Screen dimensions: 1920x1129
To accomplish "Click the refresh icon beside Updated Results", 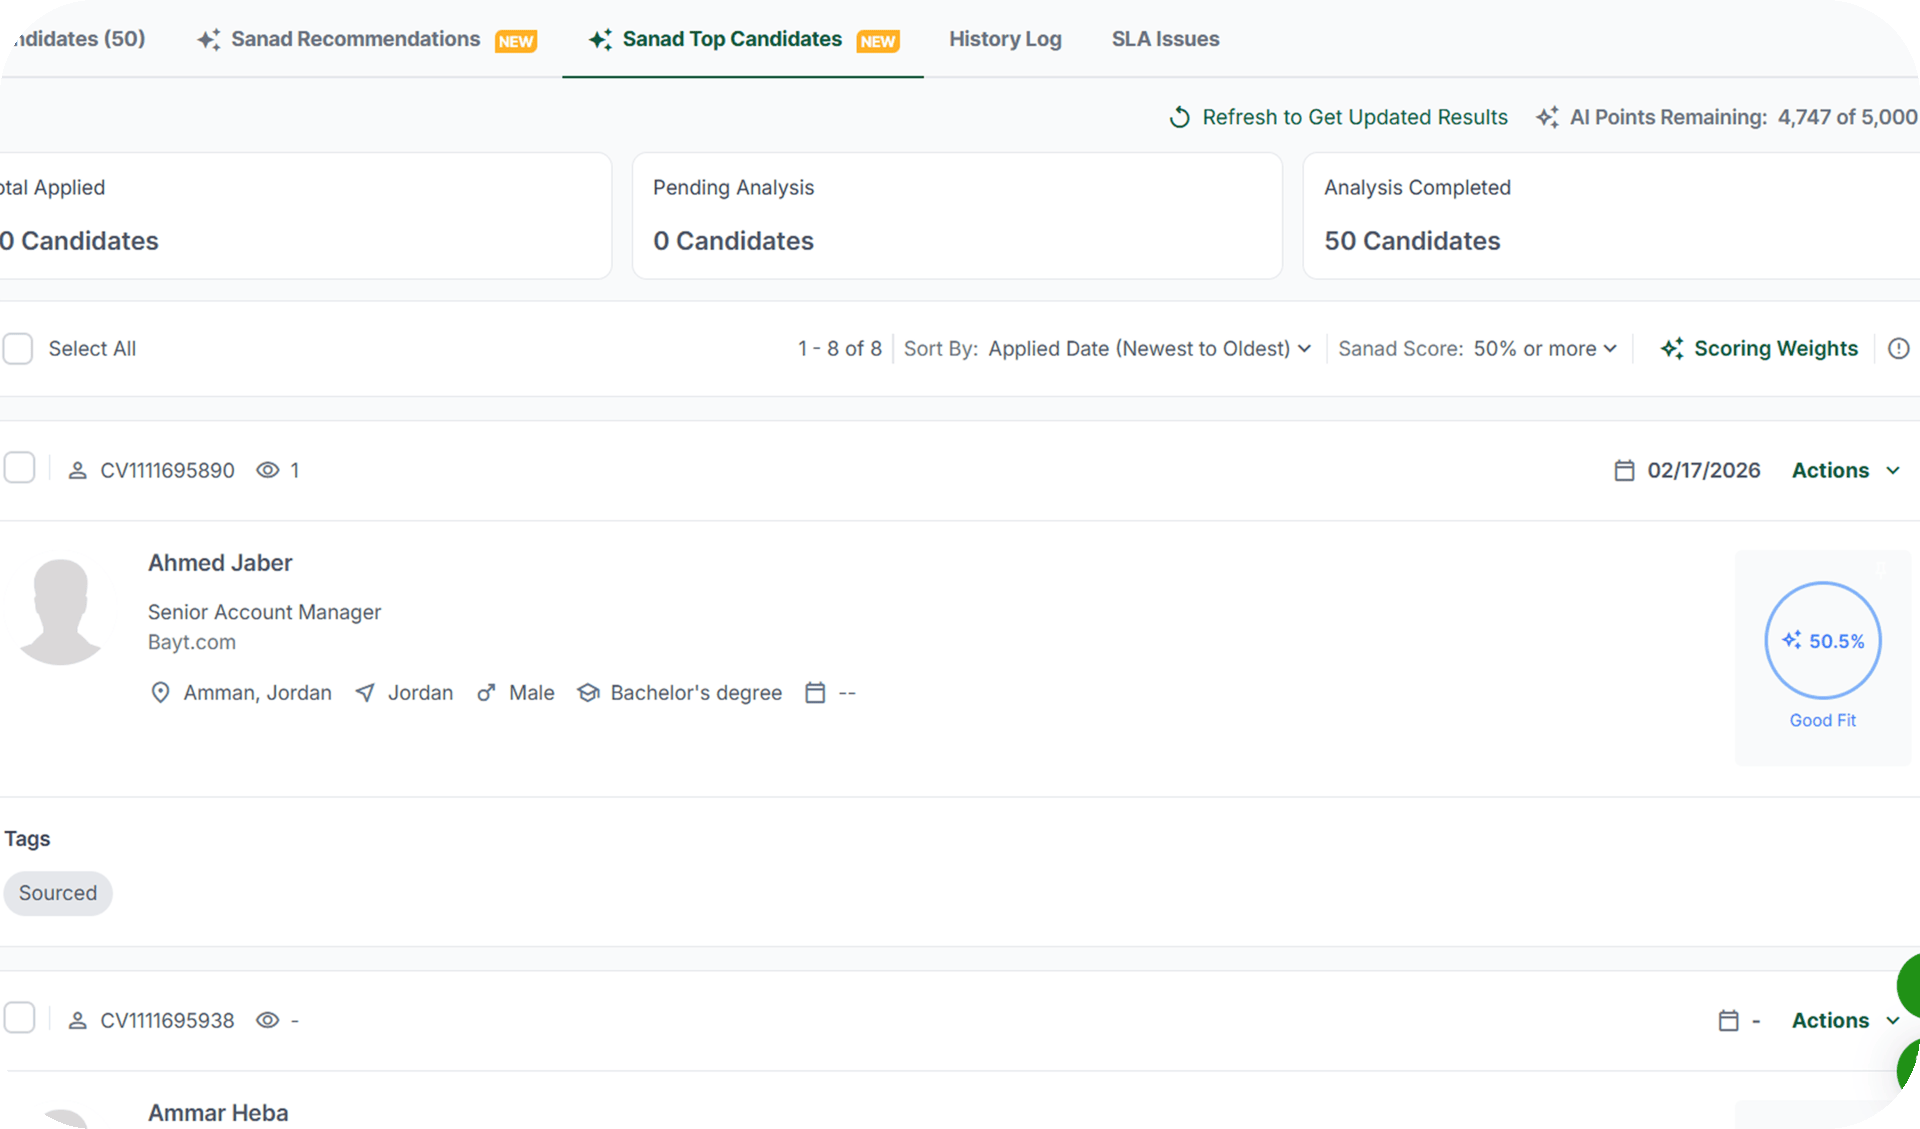I will [x=1180, y=117].
